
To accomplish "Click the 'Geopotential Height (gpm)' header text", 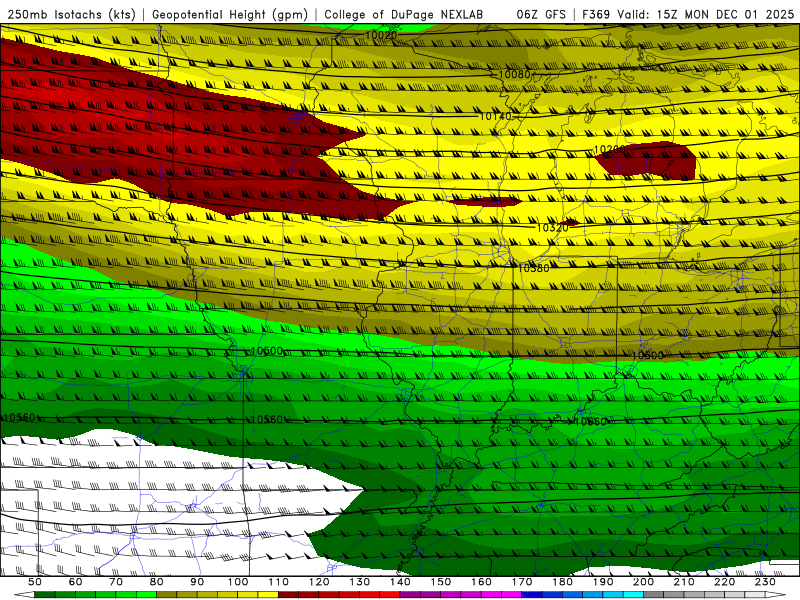I will pyautogui.click(x=230, y=14).
